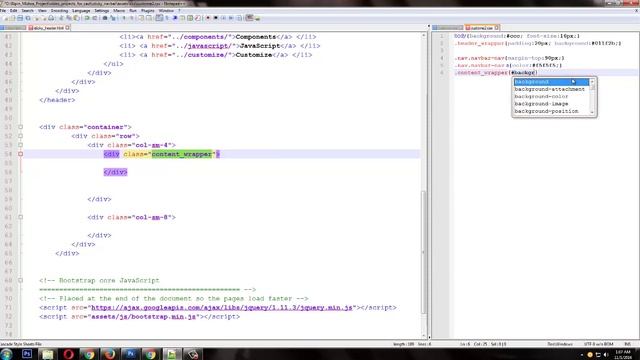Viewport: 640px width, 360px height.
Task: Click the Undo toolbar icon
Action: [x=87, y=18]
